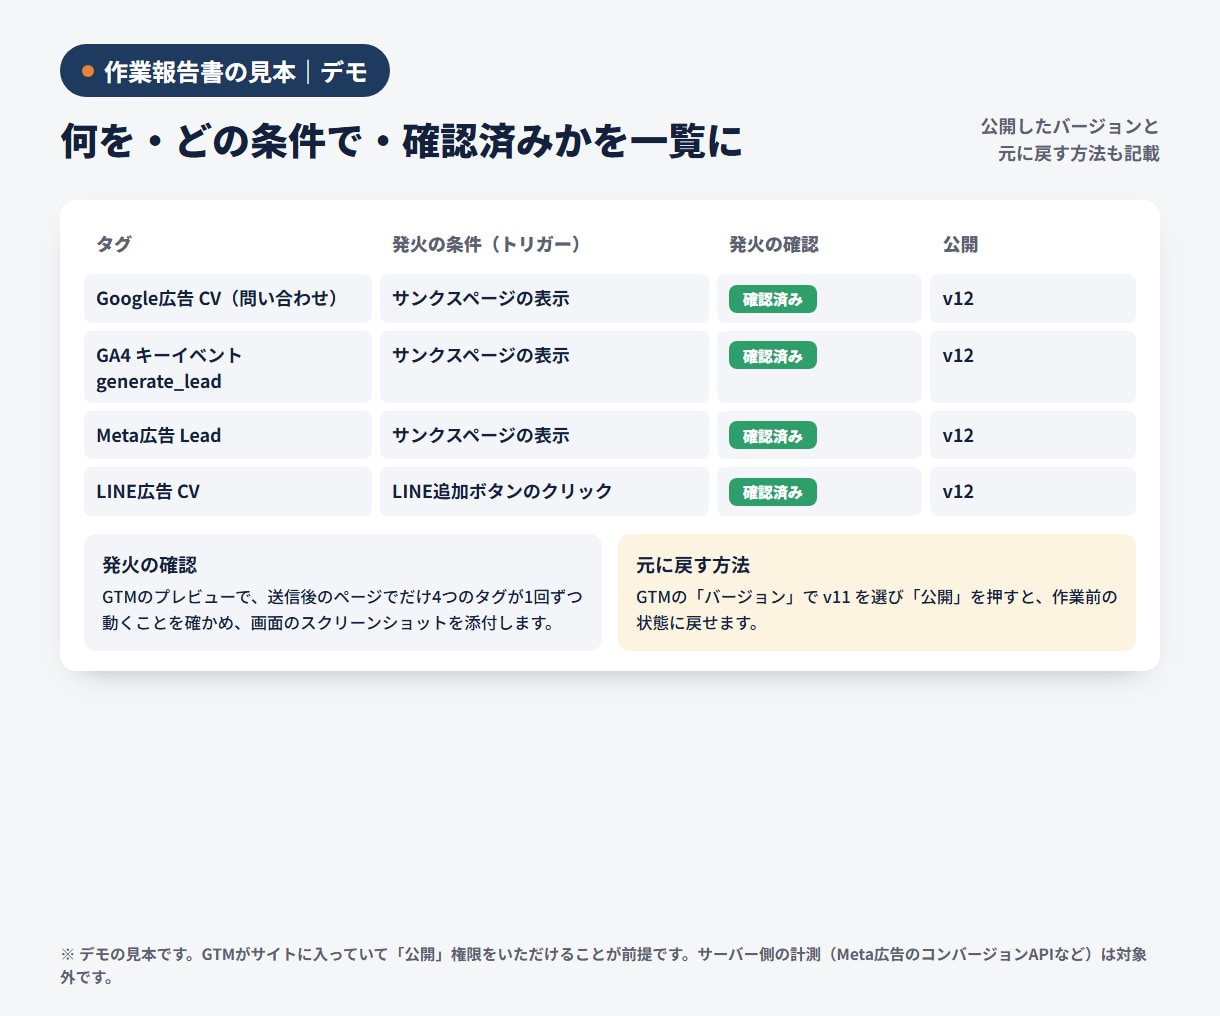Click the 確認済み badge in GA4 row

tap(773, 355)
